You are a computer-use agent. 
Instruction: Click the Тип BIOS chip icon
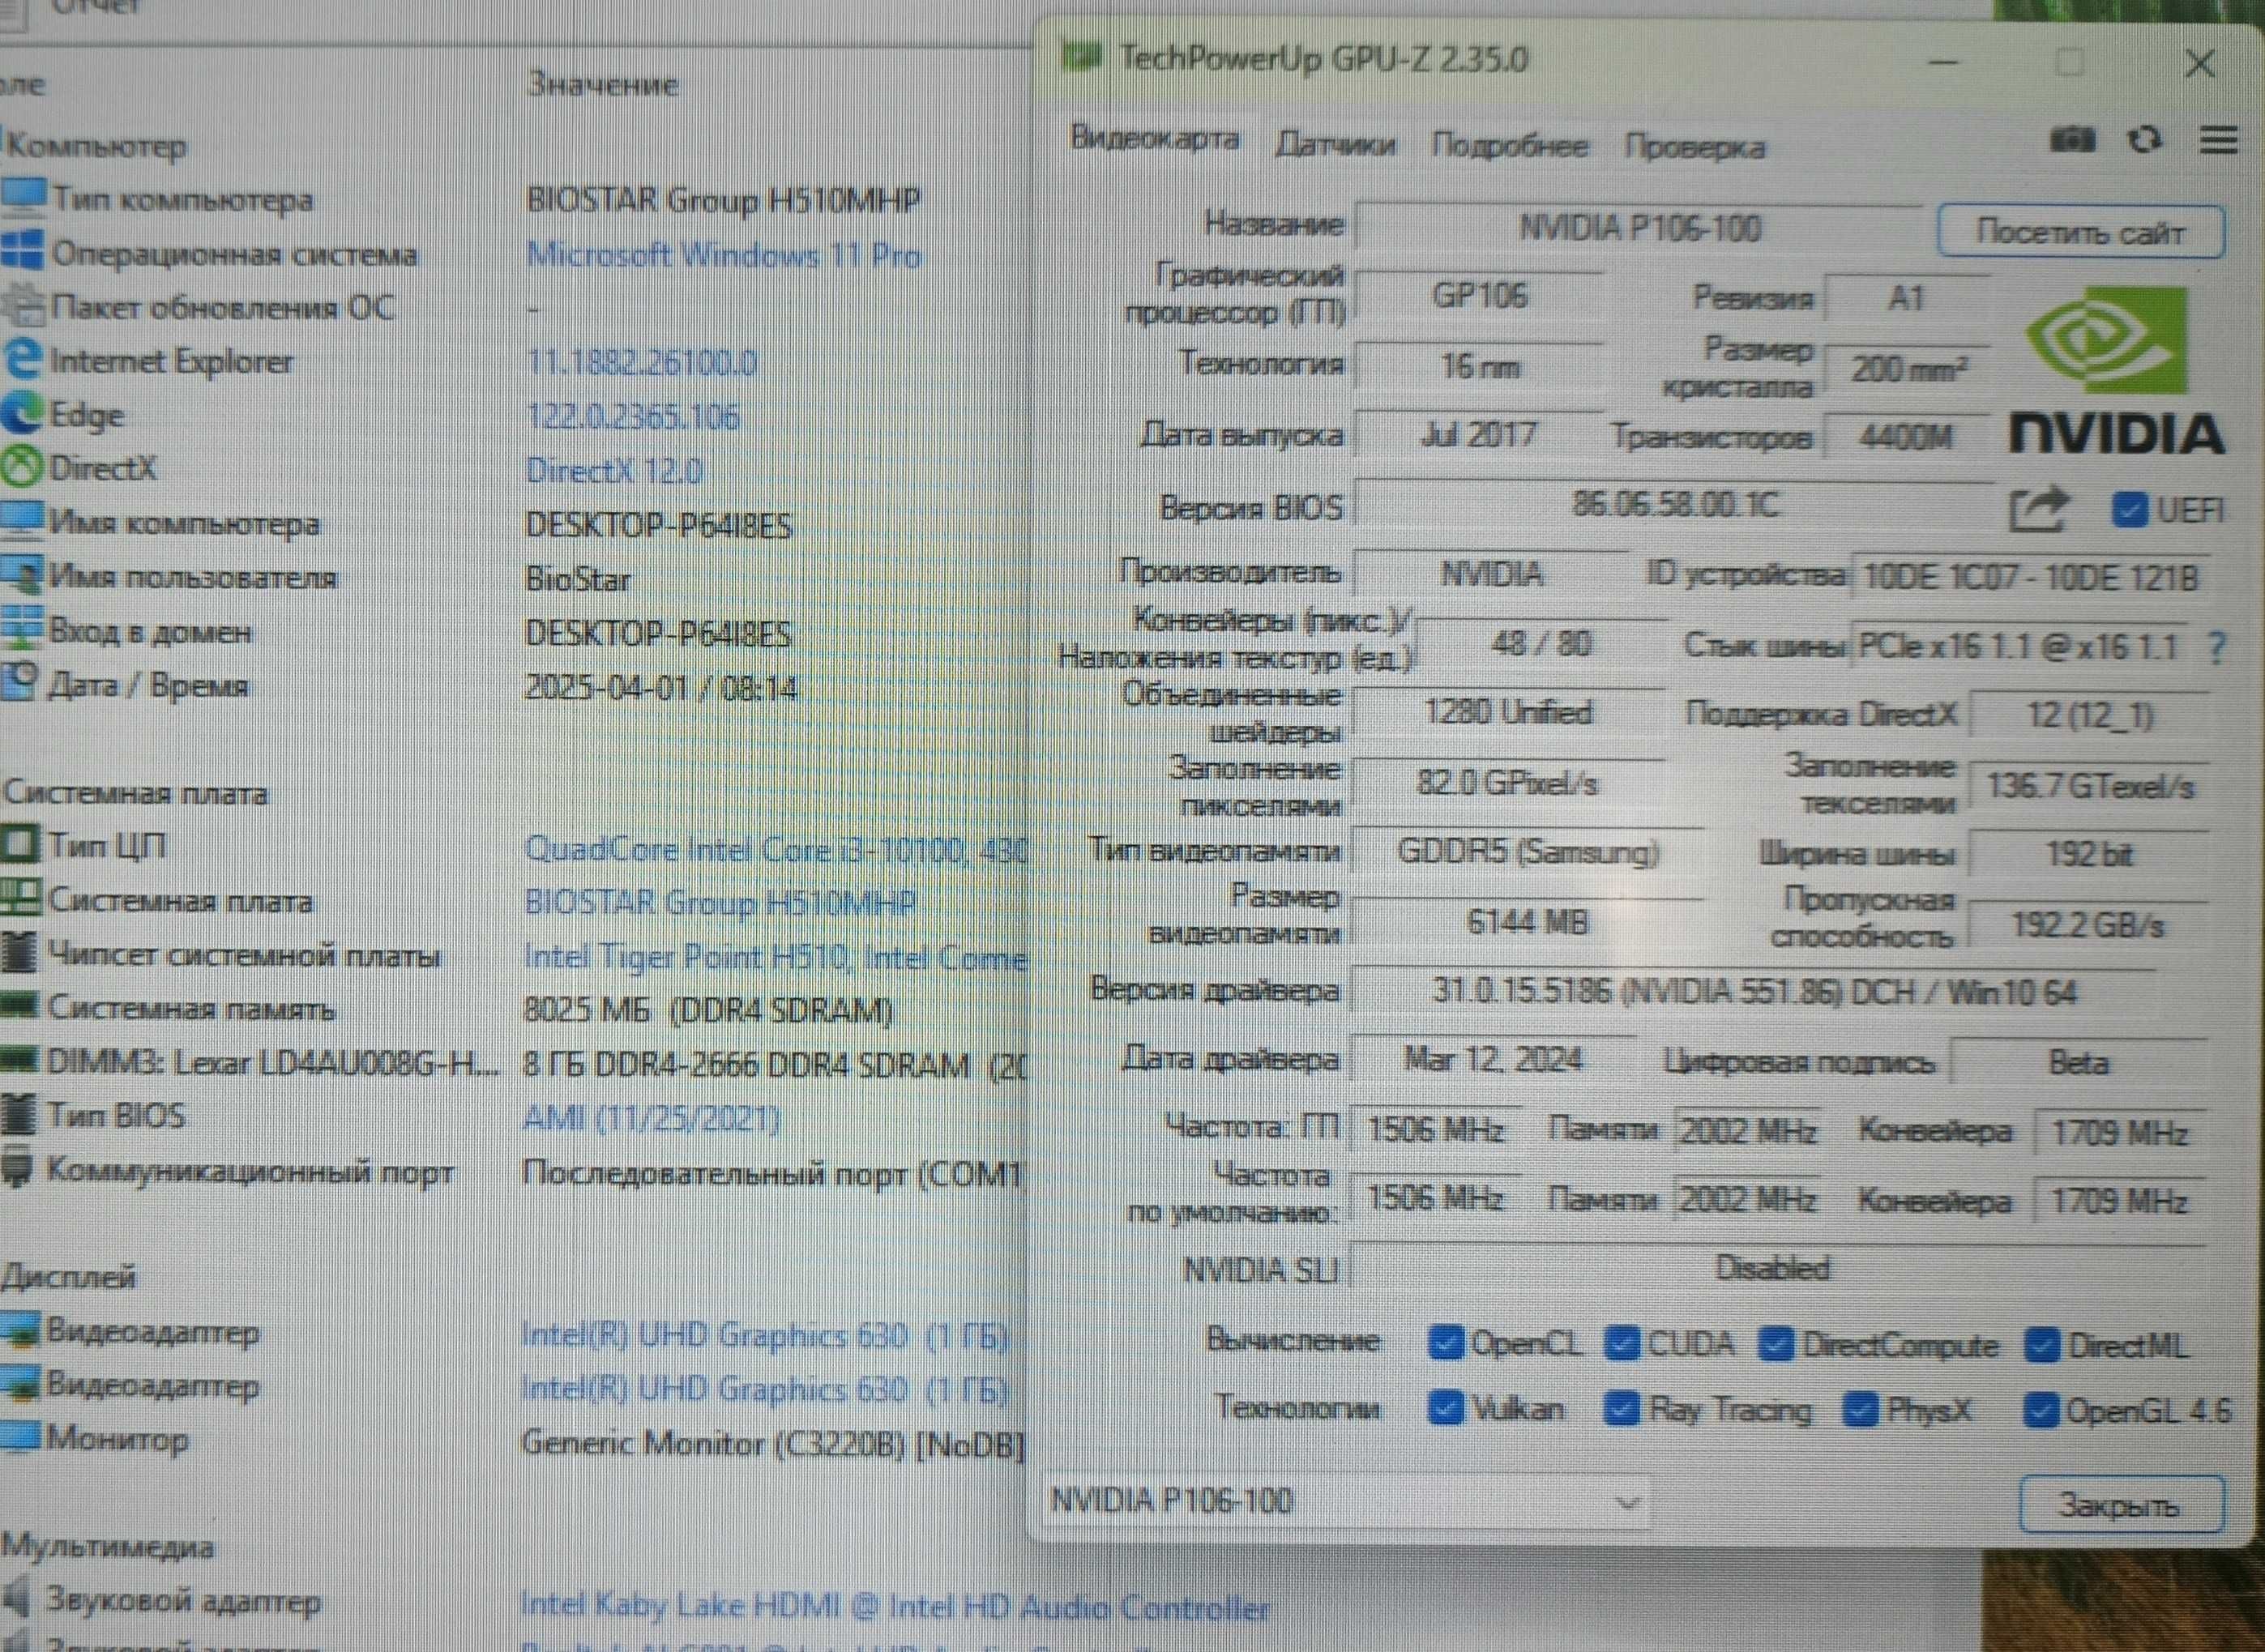tap(18, 1114)
